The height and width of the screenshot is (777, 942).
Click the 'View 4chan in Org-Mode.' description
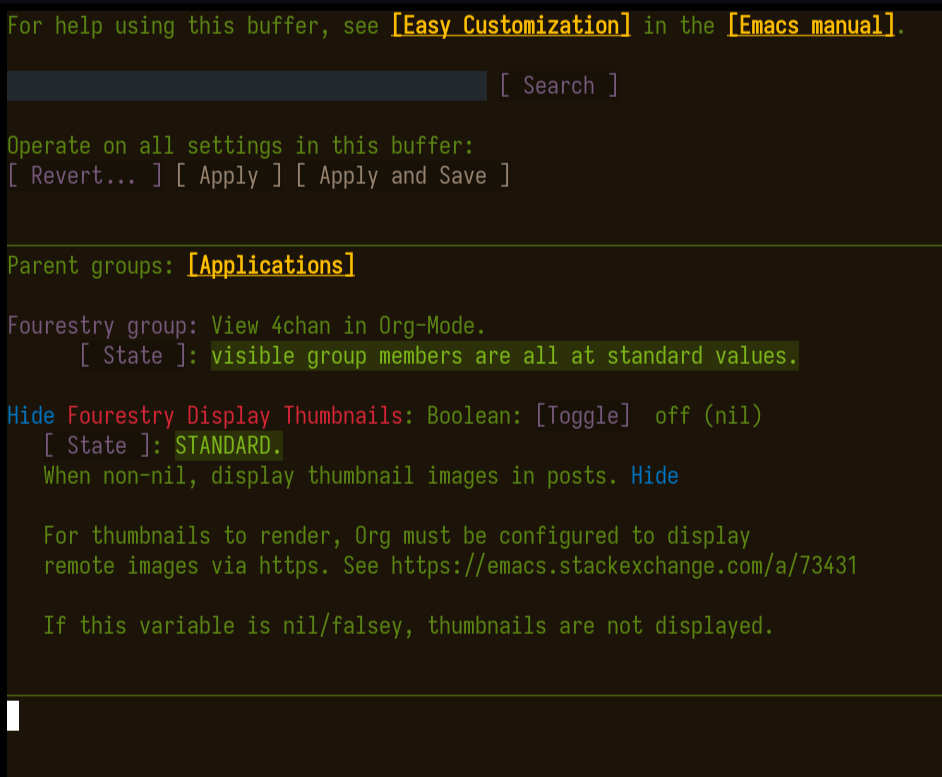348,326
